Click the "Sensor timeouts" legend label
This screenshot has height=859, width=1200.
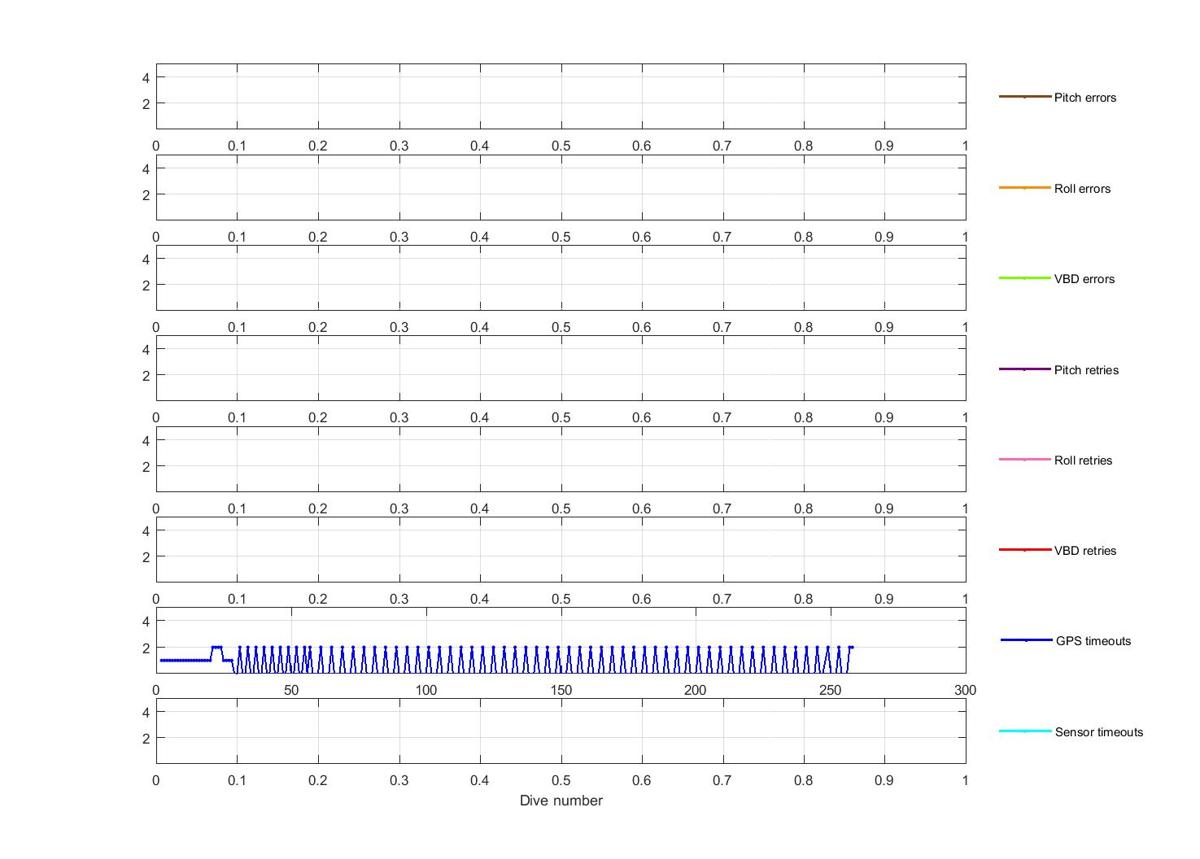pos(1099,732)
